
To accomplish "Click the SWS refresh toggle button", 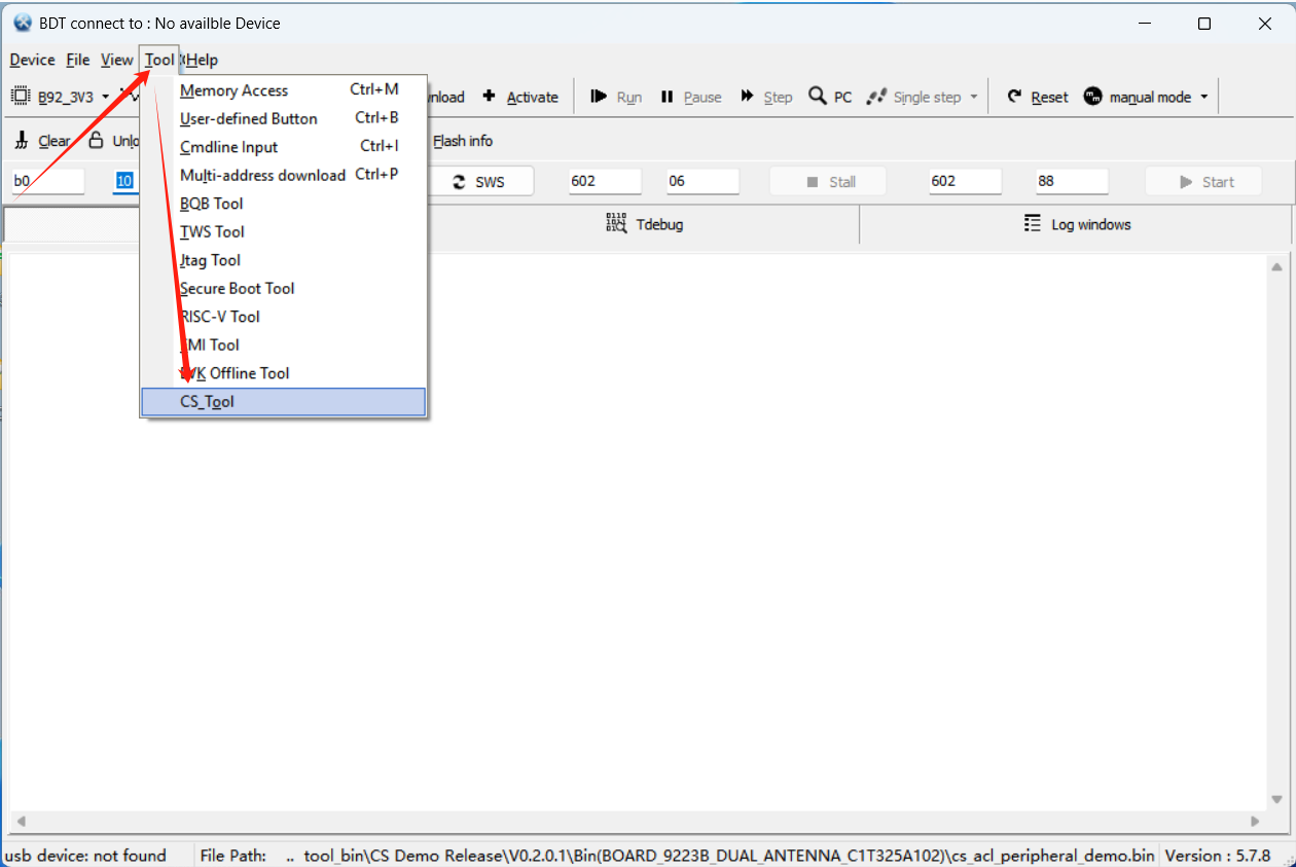I will click(x=482, y=181).
